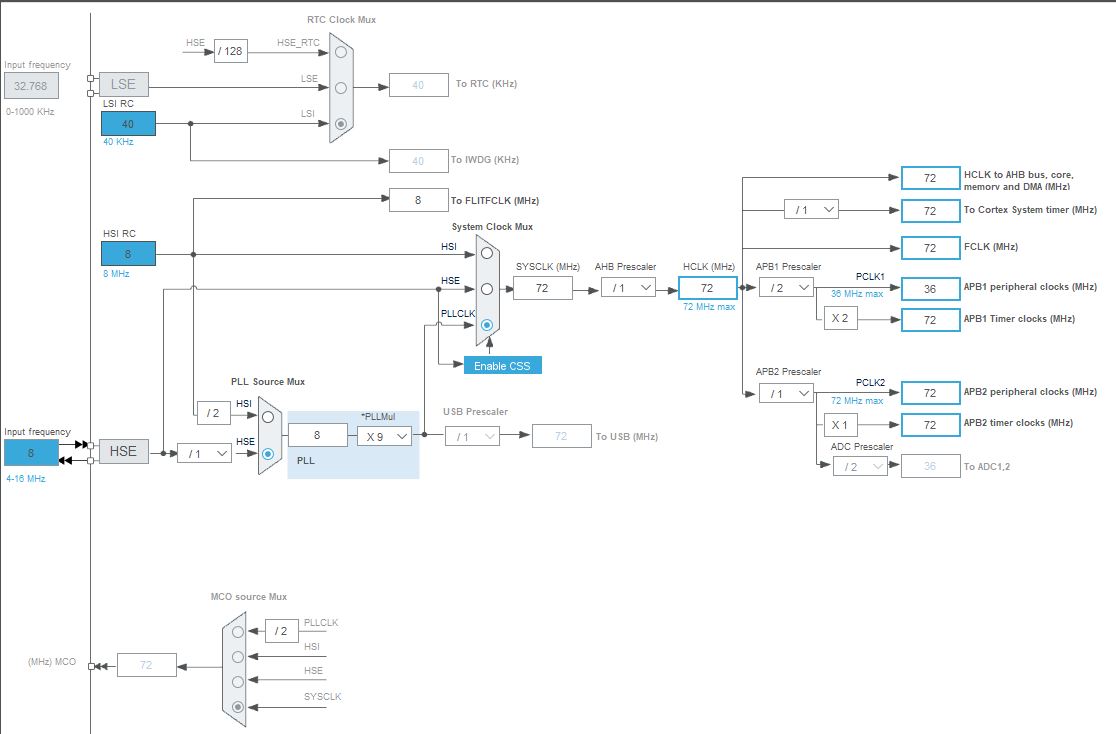
Task: Click the To IWDG (KHz) value box
Action: point(418,161)
